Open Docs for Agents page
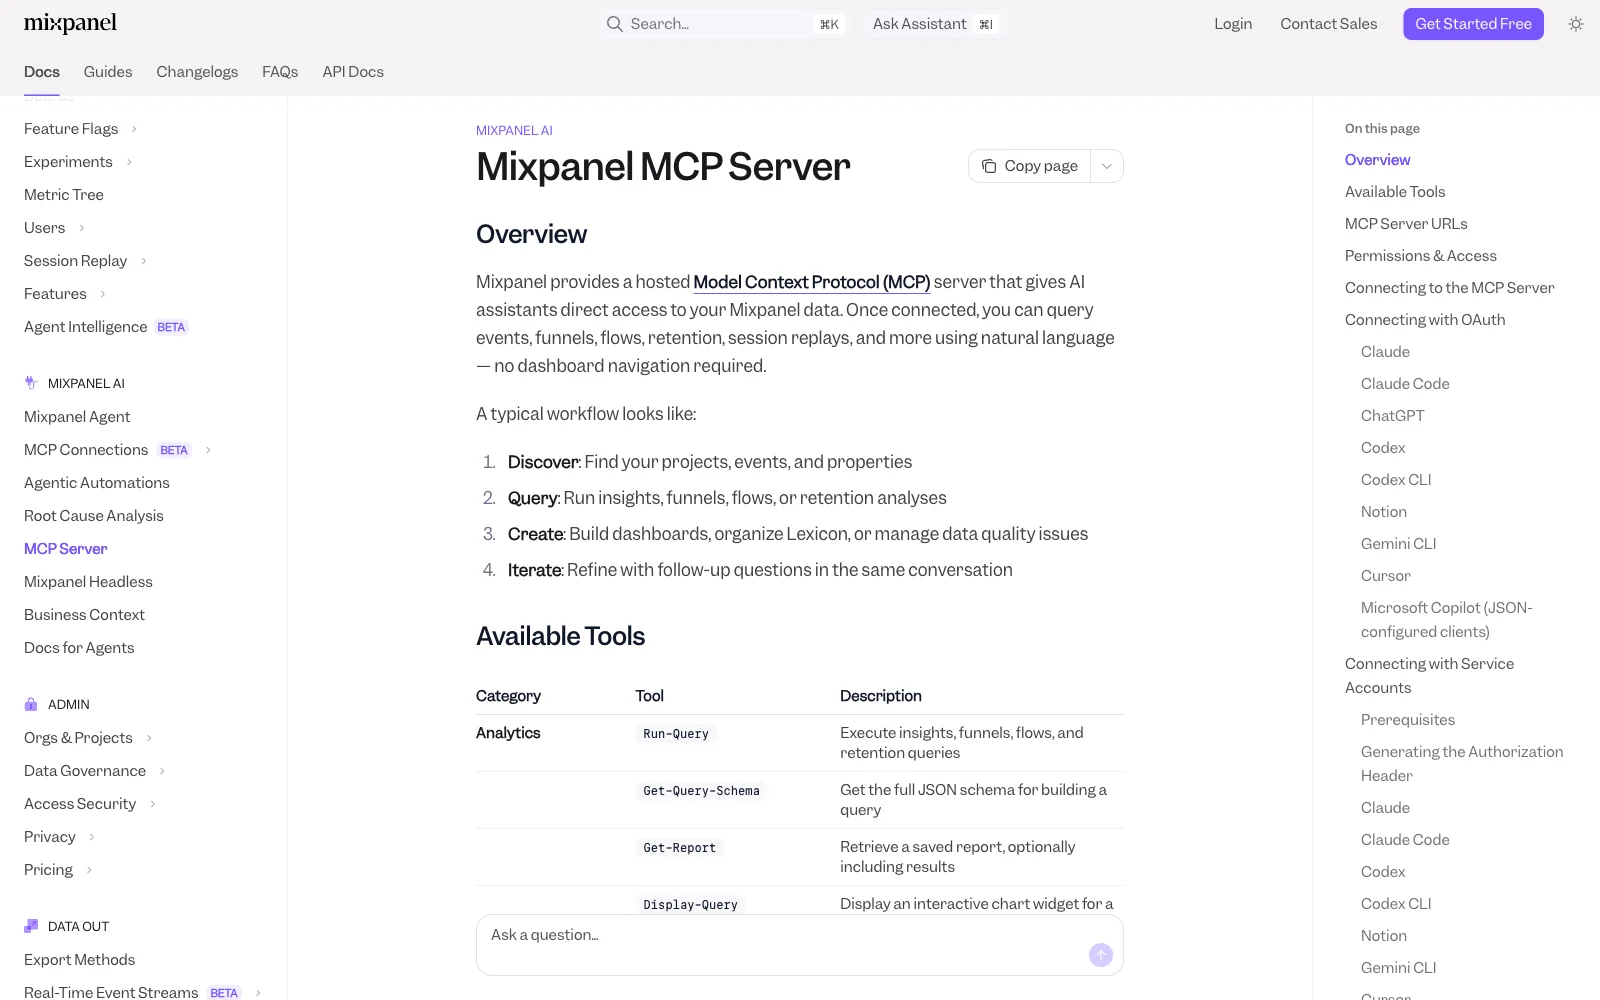 click(79, 648)
